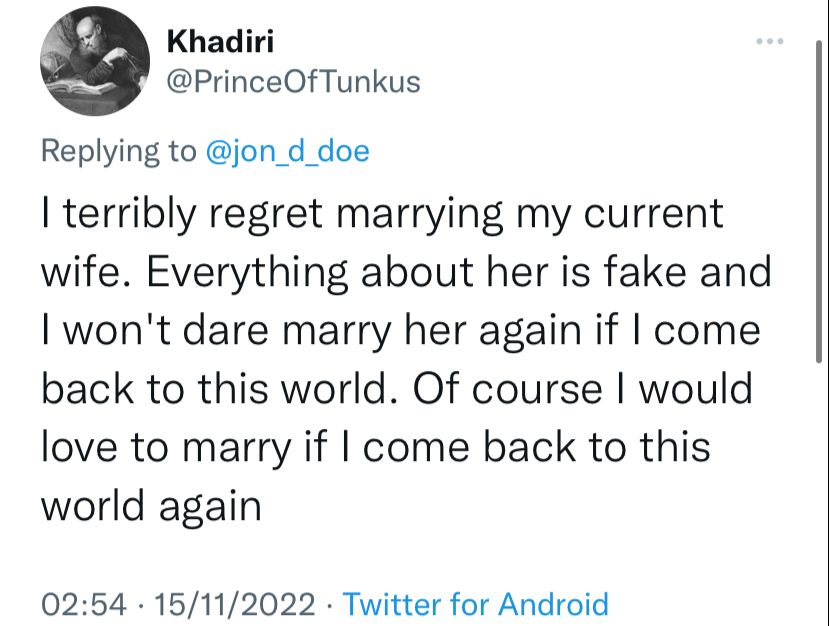829x626 pixels.
Task: Select the Twitter for Android source link
Action: tap(476, 604)
